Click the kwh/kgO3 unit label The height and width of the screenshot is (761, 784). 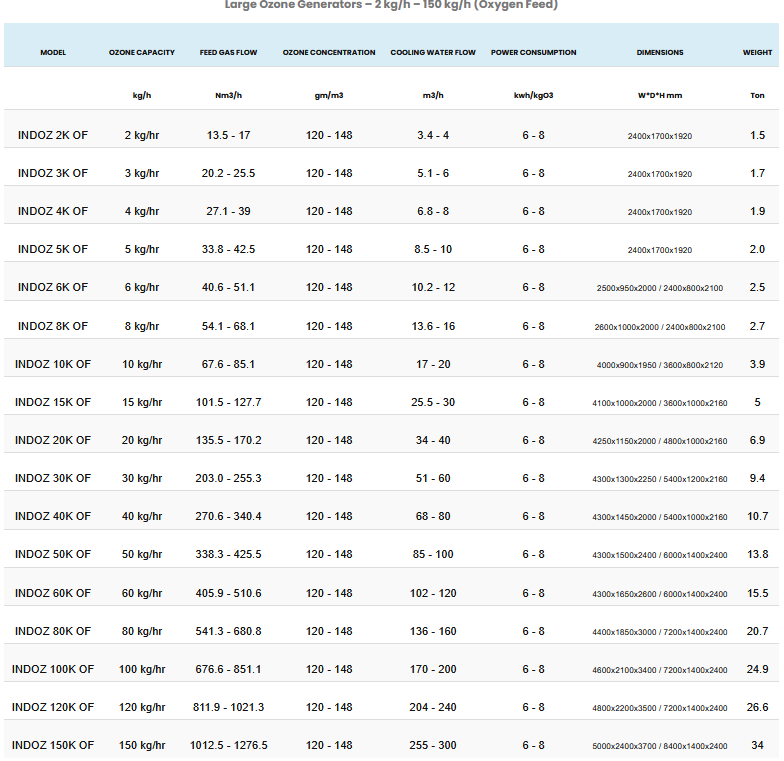533,96
